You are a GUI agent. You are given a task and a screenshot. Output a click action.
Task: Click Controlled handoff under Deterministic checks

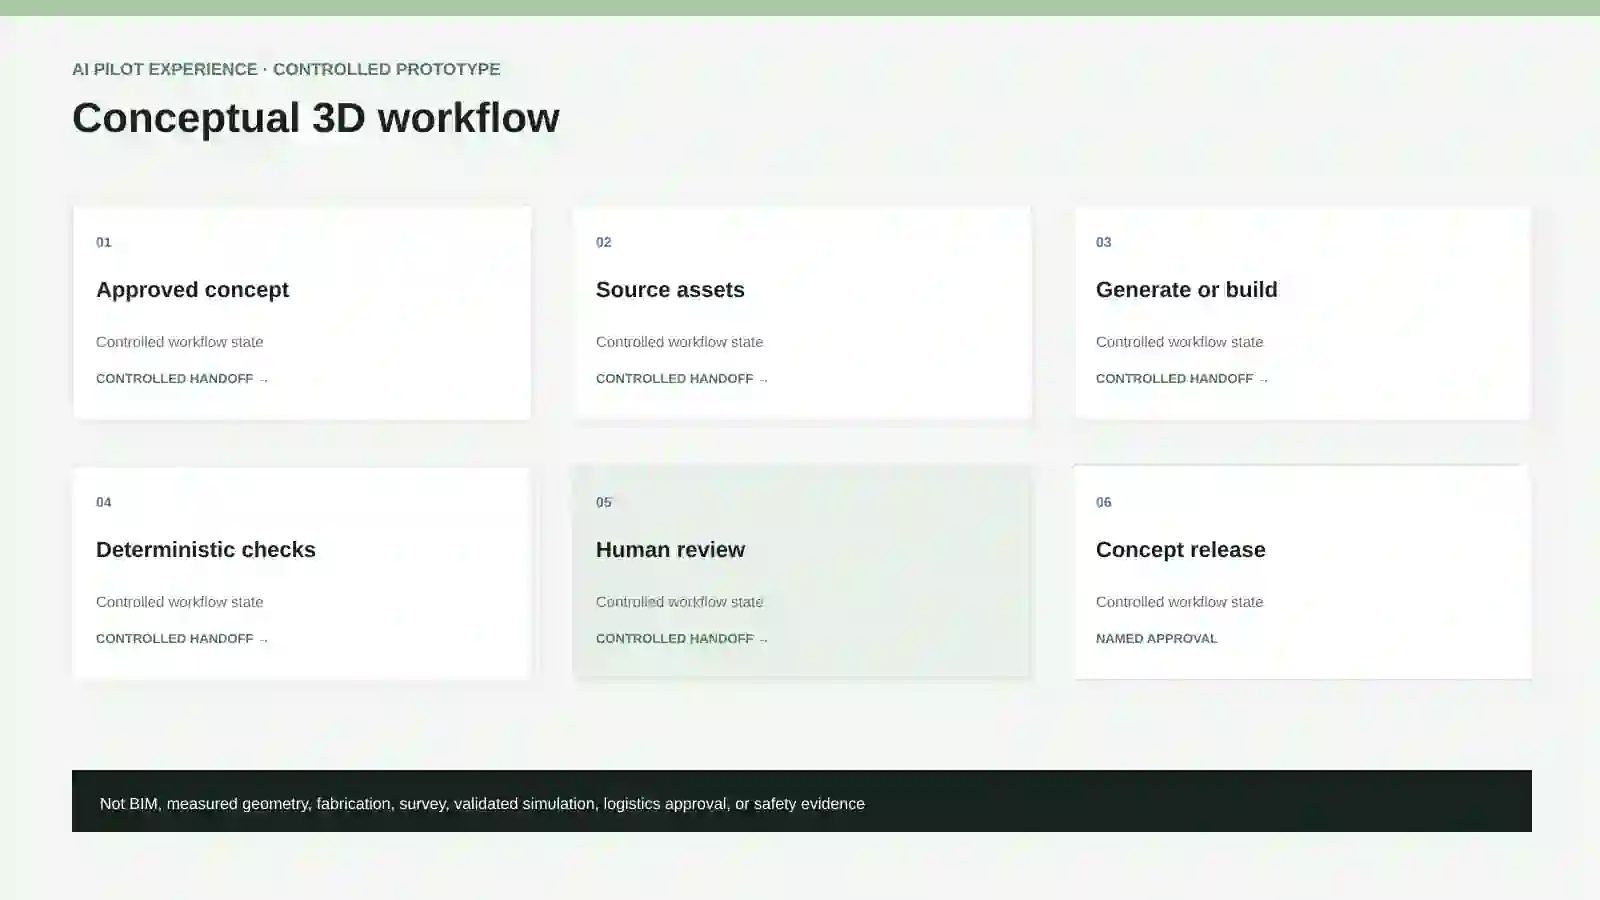(182, 639)
